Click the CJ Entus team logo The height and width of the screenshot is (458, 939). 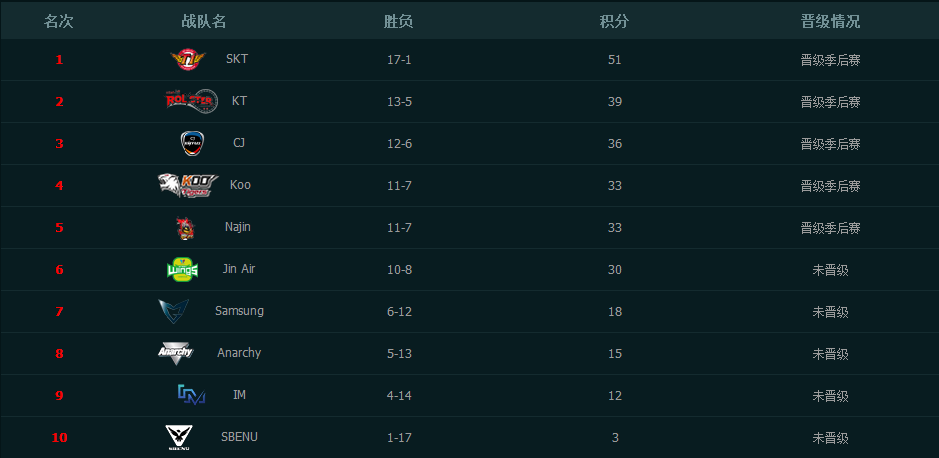coord(192,143)
